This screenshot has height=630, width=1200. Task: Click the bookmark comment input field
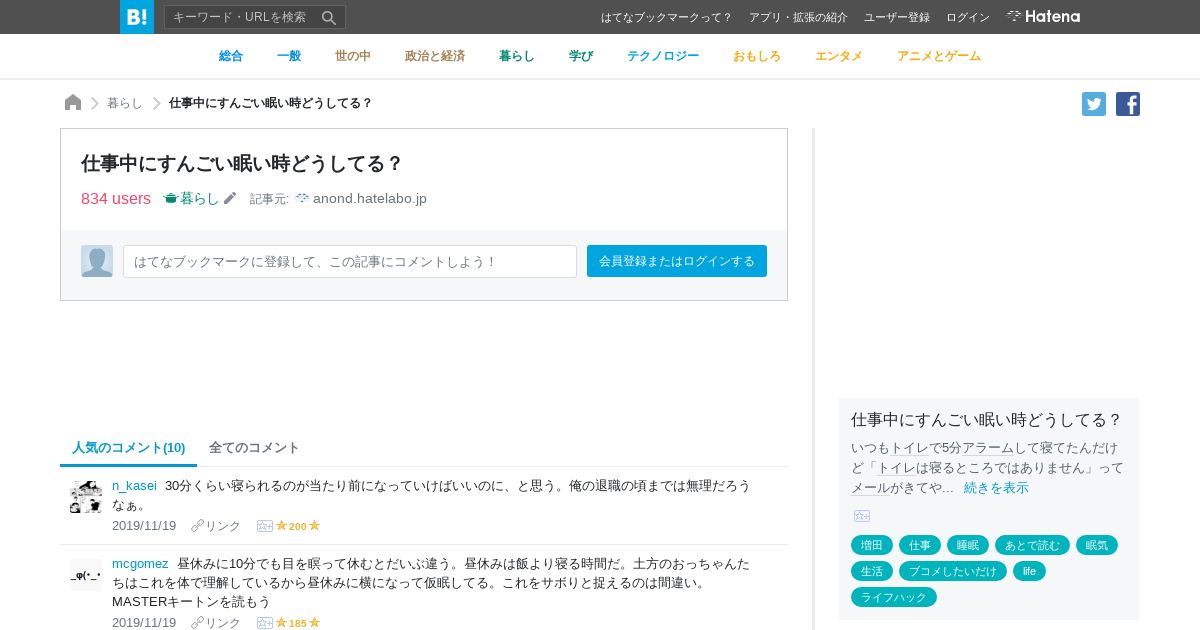tap(350, 261)
